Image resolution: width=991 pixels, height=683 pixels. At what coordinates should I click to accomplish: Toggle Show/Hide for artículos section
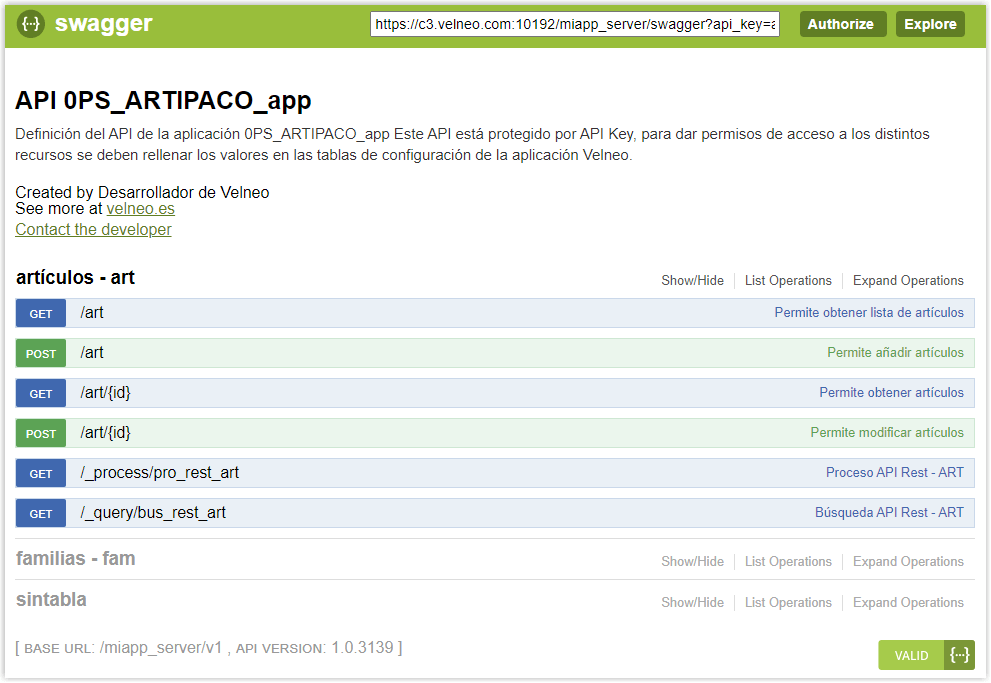click(x=692, y=281)
